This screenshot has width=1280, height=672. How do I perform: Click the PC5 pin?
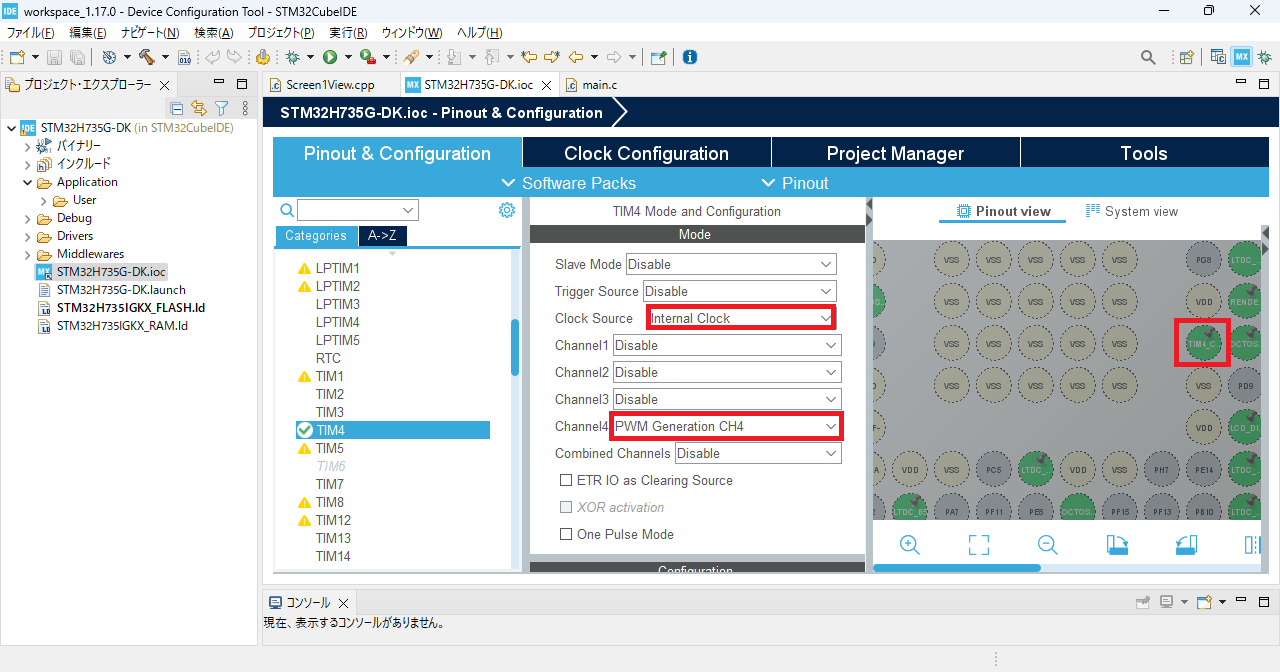[x=993, y=469]
